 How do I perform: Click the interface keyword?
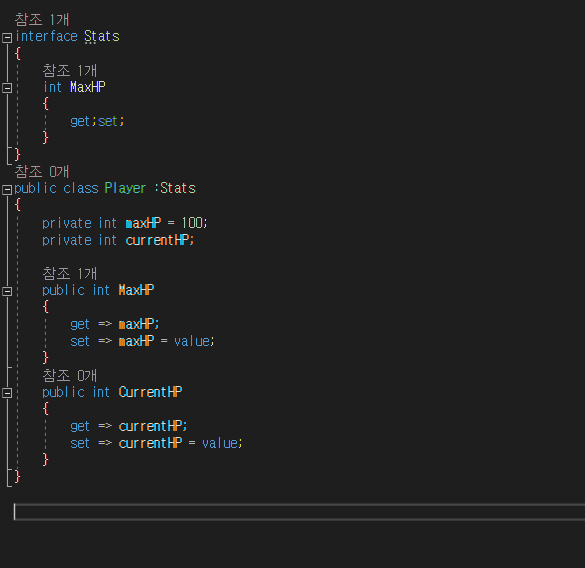46,37
